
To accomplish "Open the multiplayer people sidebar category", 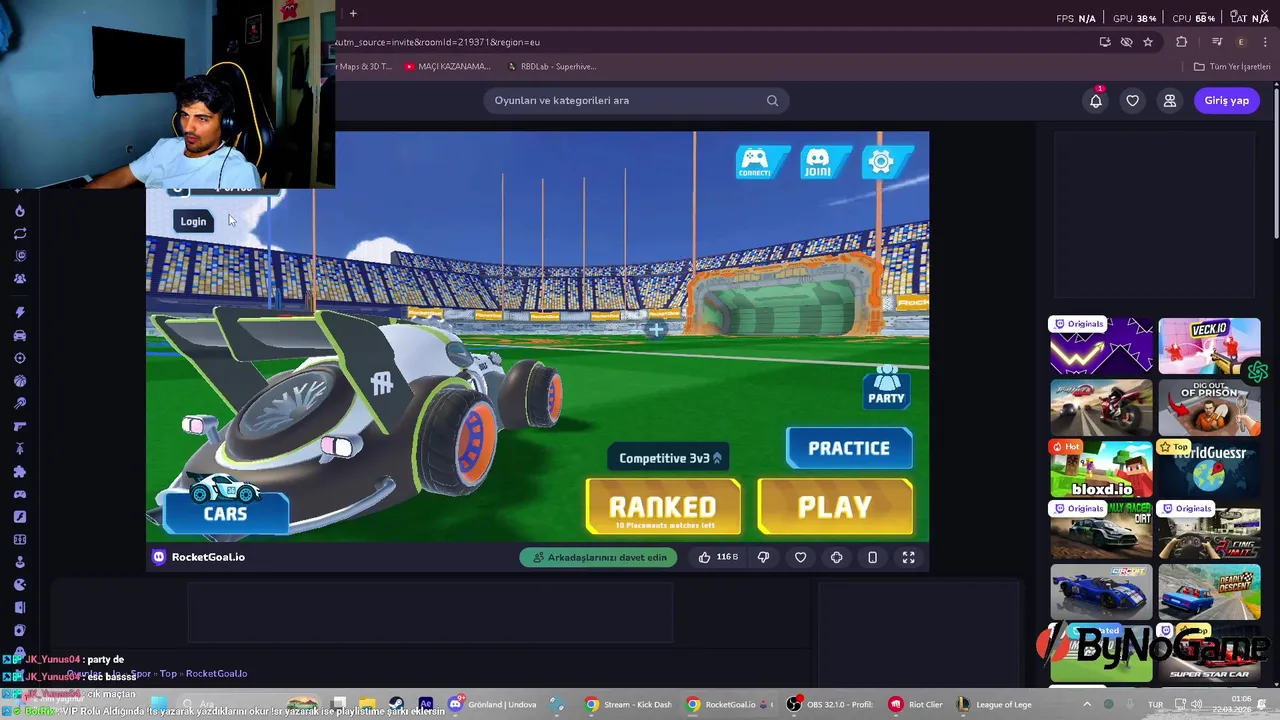I will click(20, 279).
